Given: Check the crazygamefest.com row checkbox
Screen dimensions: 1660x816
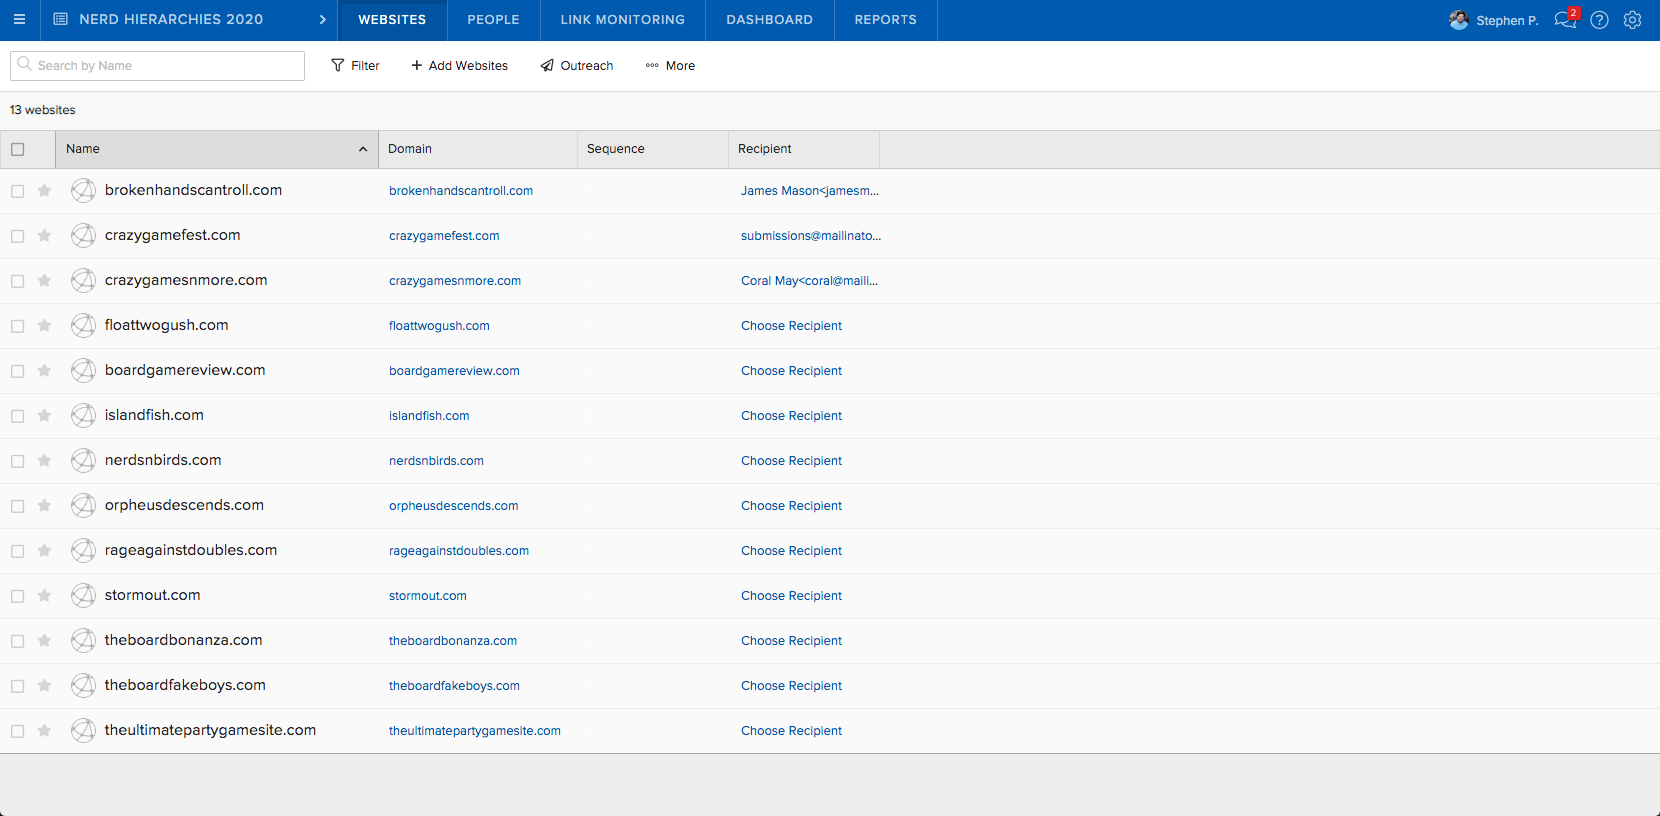Looking at the screenshot, I should [18, 236].
